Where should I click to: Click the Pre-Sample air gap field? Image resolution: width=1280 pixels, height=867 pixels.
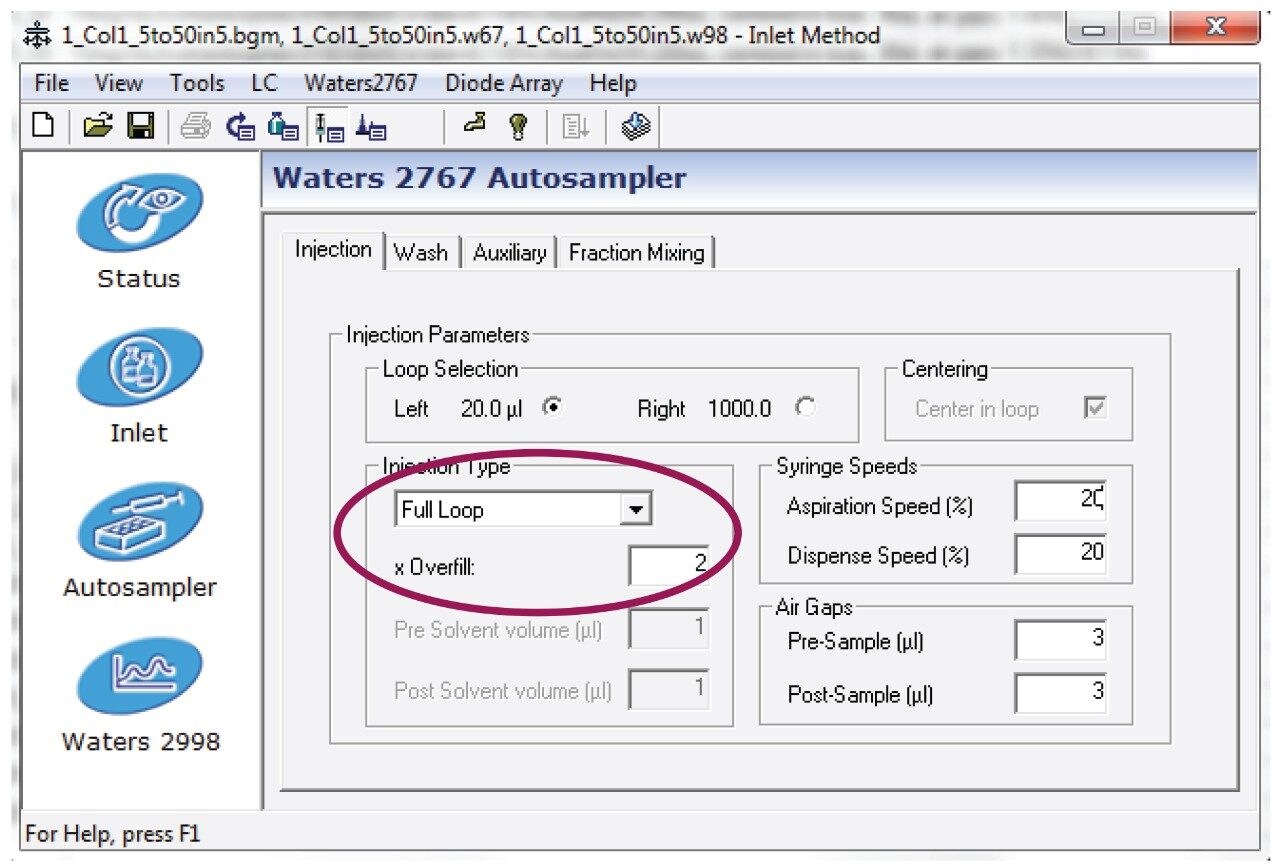[x=1061, y=640]
